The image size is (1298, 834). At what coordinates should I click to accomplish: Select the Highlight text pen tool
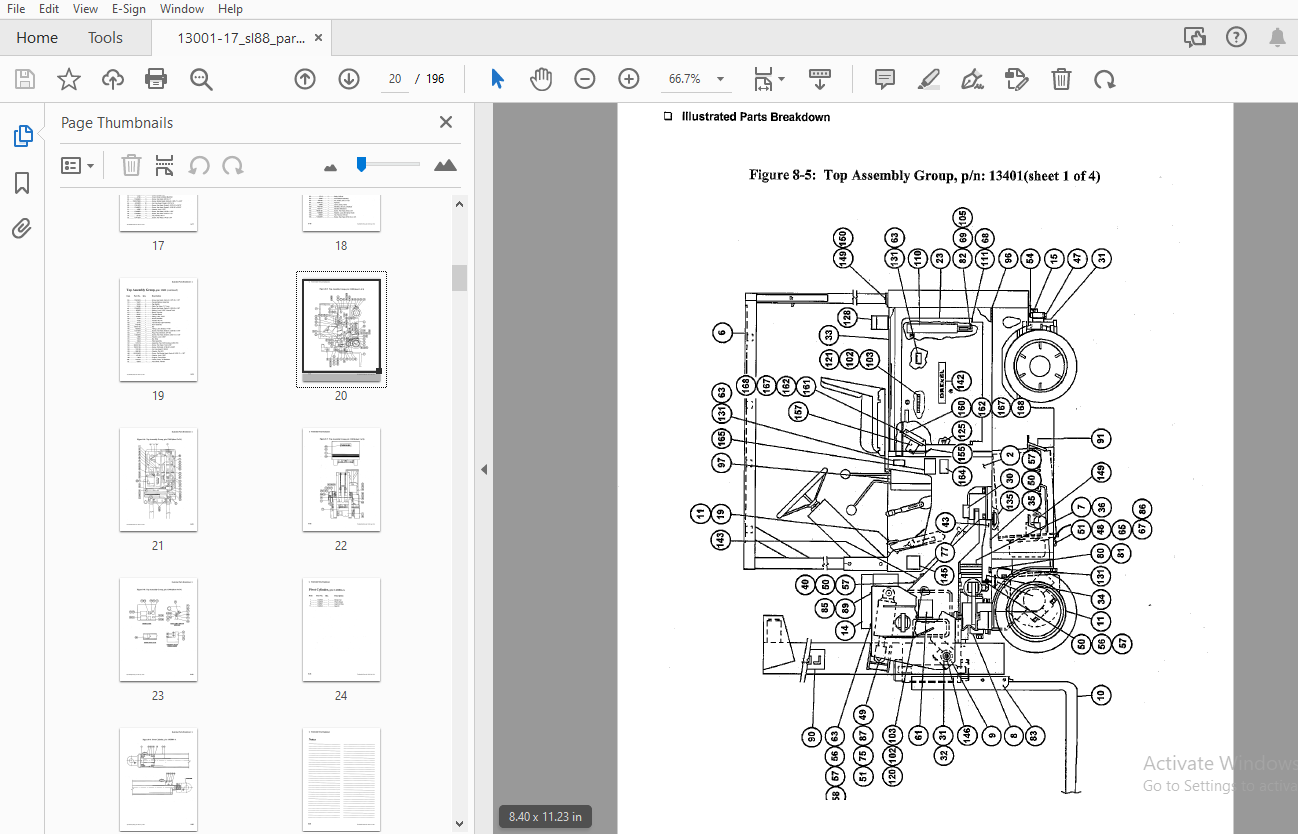click(929, 79)
